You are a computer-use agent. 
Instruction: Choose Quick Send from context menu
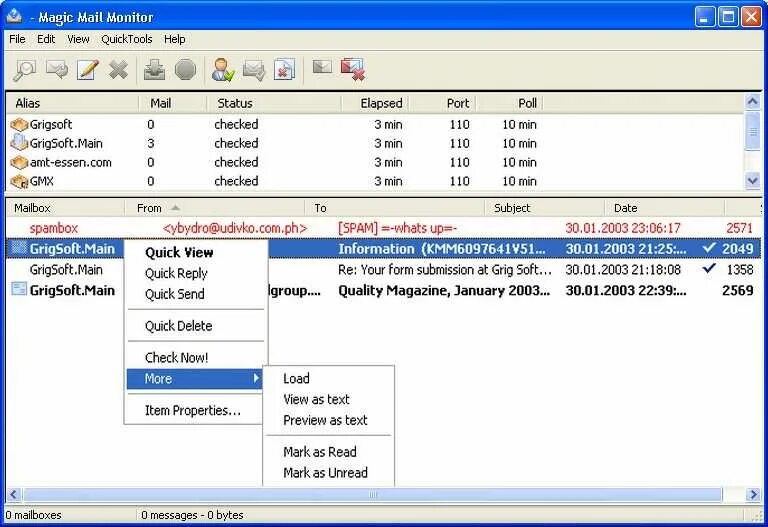(195, 294)
